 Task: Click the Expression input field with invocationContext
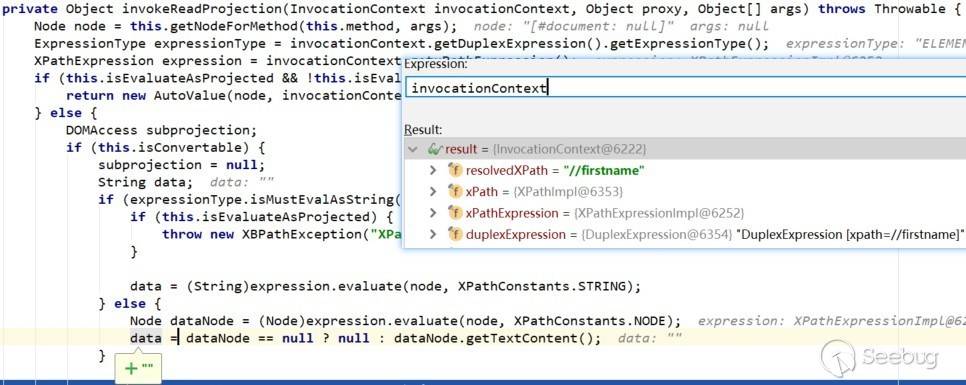tap(685, 87)
